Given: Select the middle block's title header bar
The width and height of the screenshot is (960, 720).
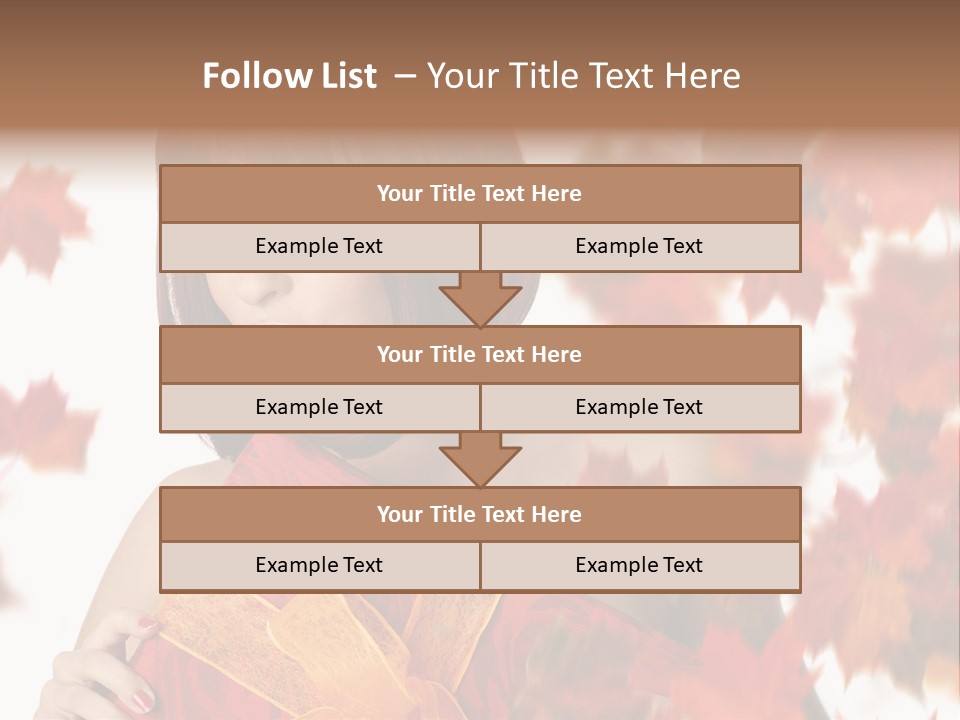Looking at the screenshot, I should pyautogui.click(x=479, y=354).
